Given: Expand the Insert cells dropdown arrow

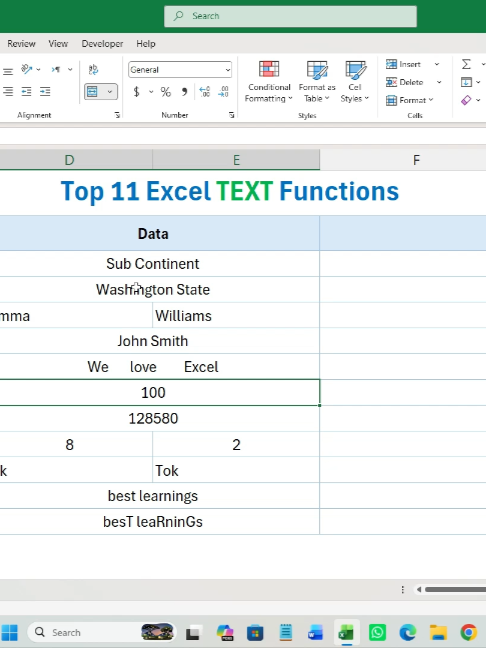Looking at the screenshot, I should click(437, 64).
